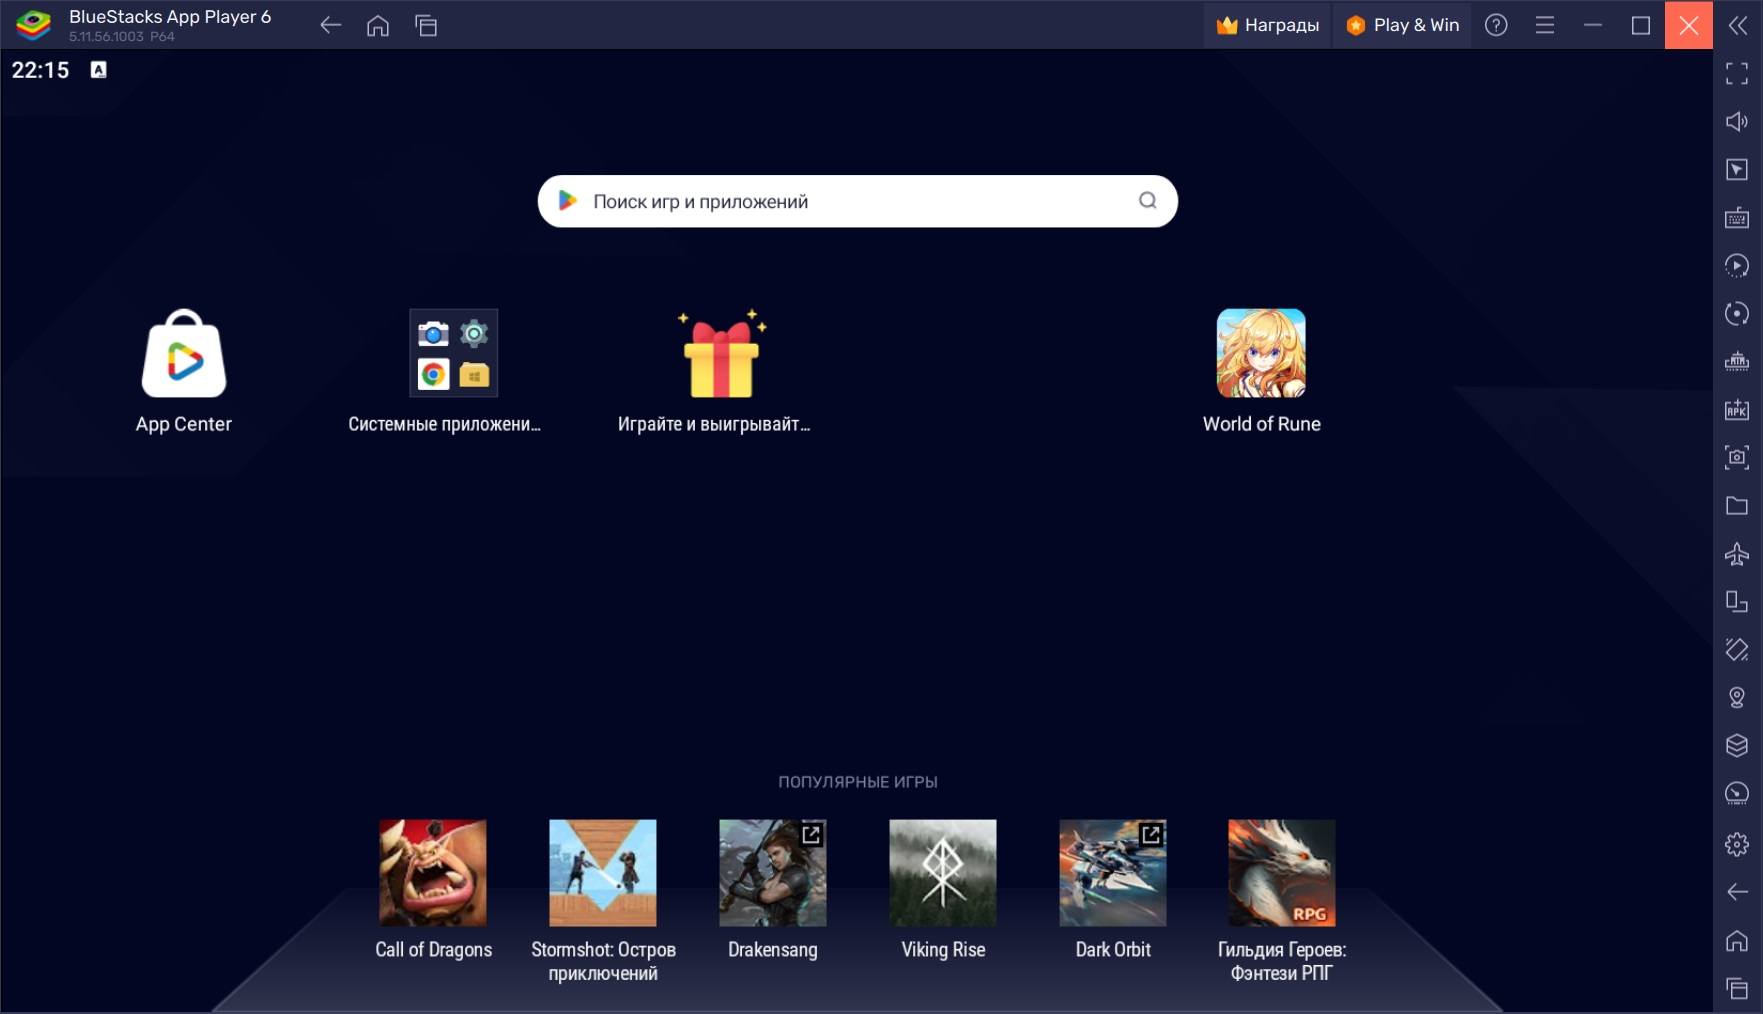Click the keyboard indicator next to clock
The image size is (1763, 1014).
coord(98,70)
